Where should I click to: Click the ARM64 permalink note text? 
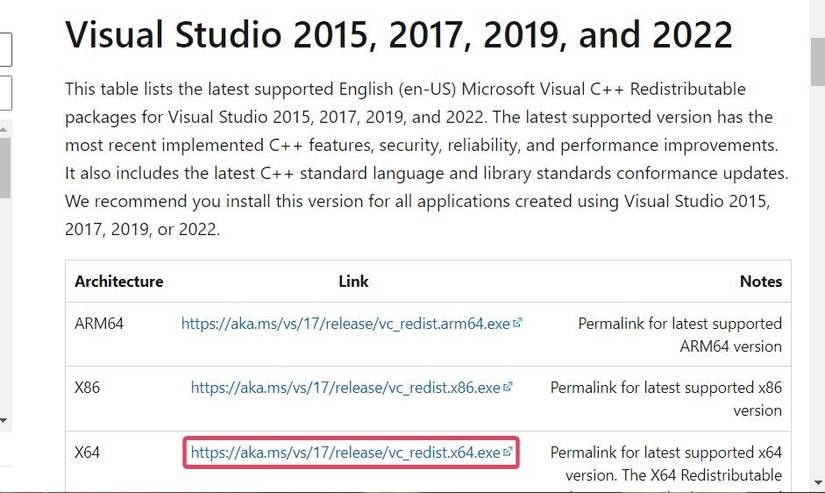pos(680,335)
